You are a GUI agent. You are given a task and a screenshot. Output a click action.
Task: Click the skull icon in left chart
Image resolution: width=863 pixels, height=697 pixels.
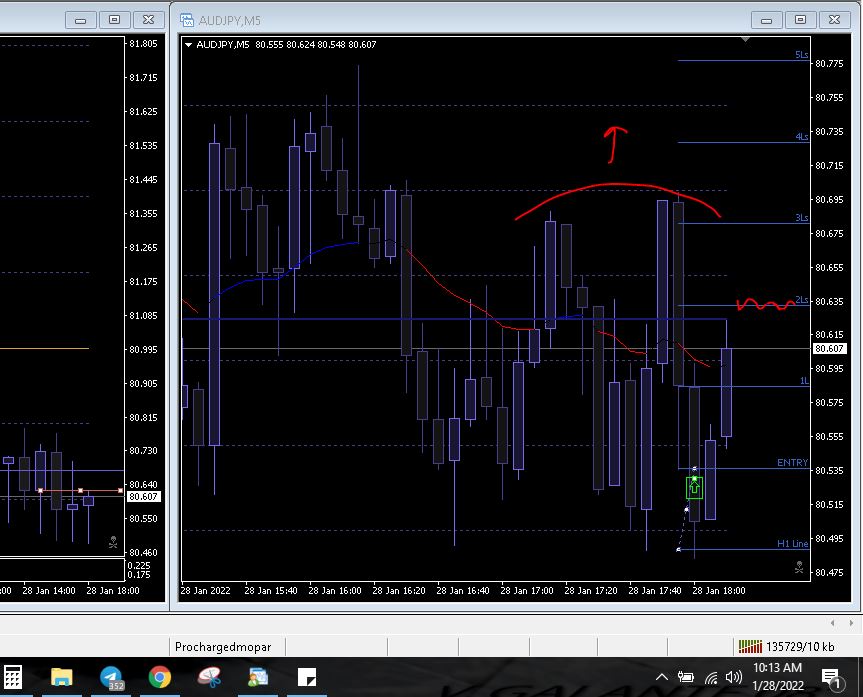[112, 545]
